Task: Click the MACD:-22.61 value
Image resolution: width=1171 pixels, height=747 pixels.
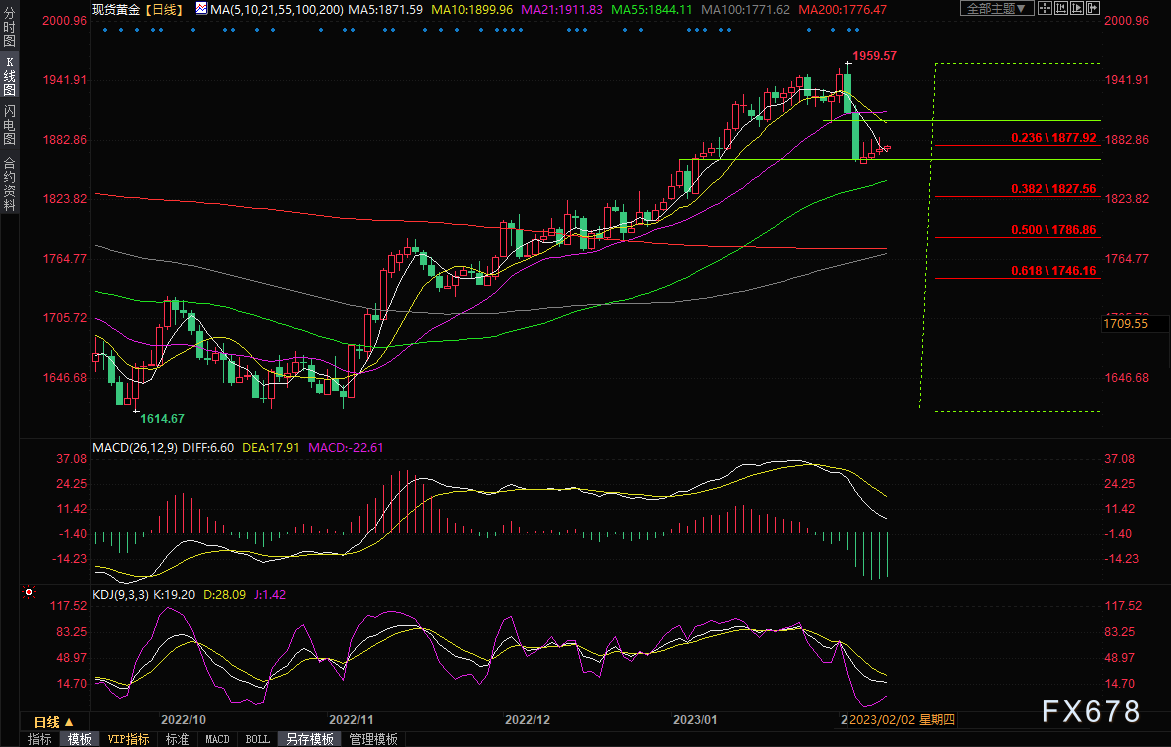Action: [x=345, y=447]
